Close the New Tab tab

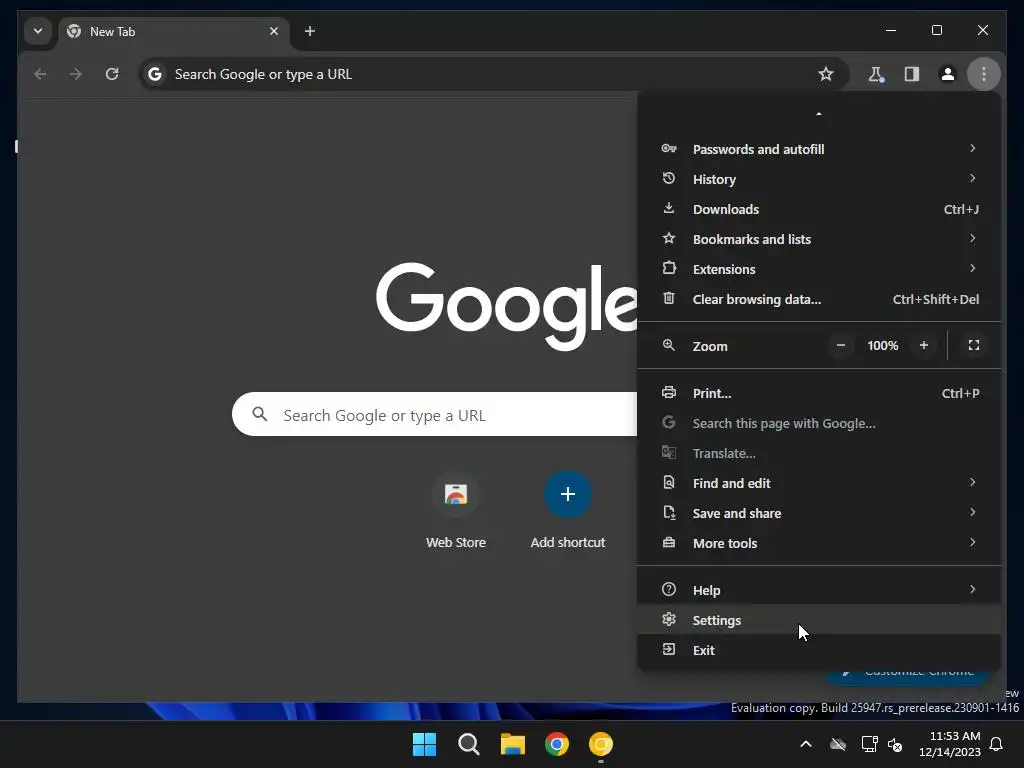click(274, 31)
